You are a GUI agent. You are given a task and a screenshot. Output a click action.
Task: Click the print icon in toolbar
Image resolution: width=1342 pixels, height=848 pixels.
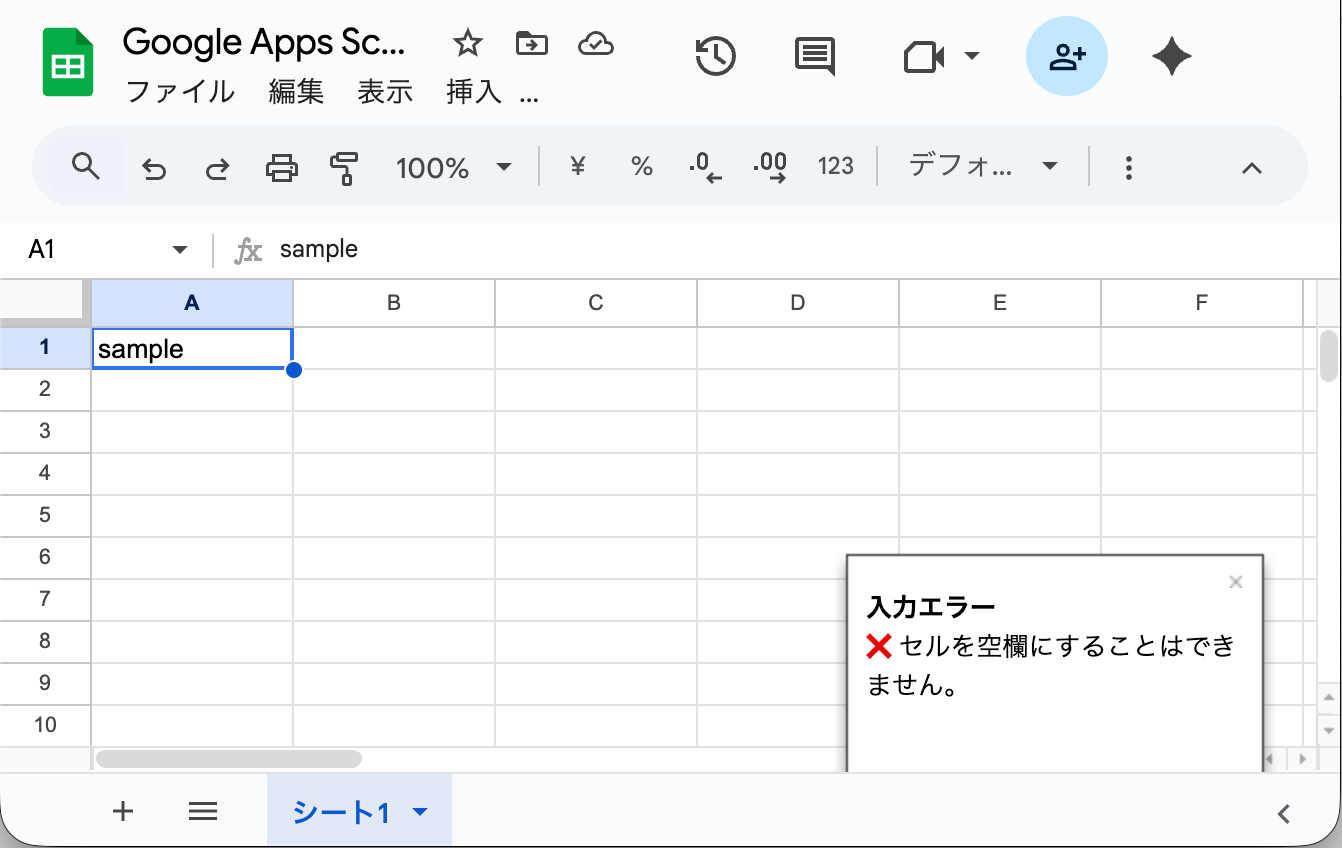281,168
